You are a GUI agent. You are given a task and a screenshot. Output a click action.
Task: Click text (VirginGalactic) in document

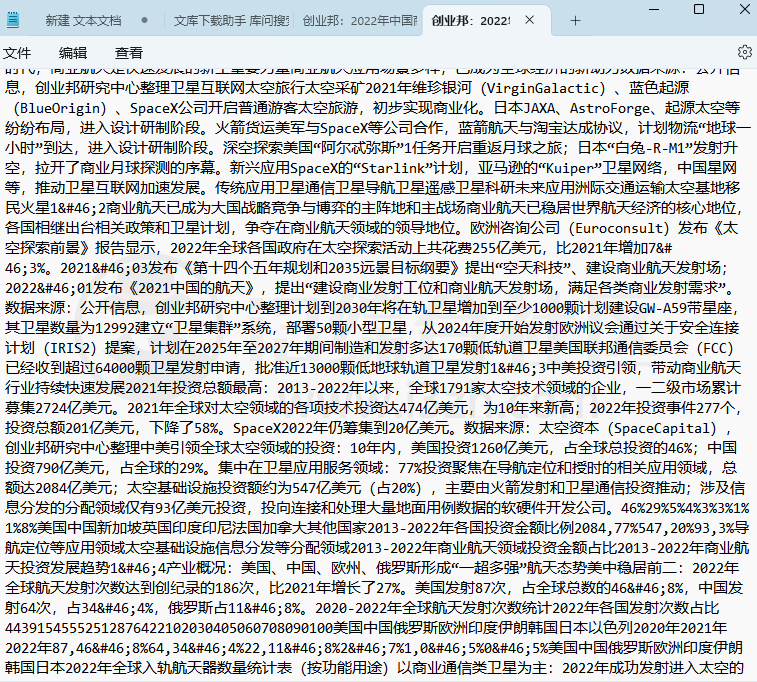(x=545, y=88)
